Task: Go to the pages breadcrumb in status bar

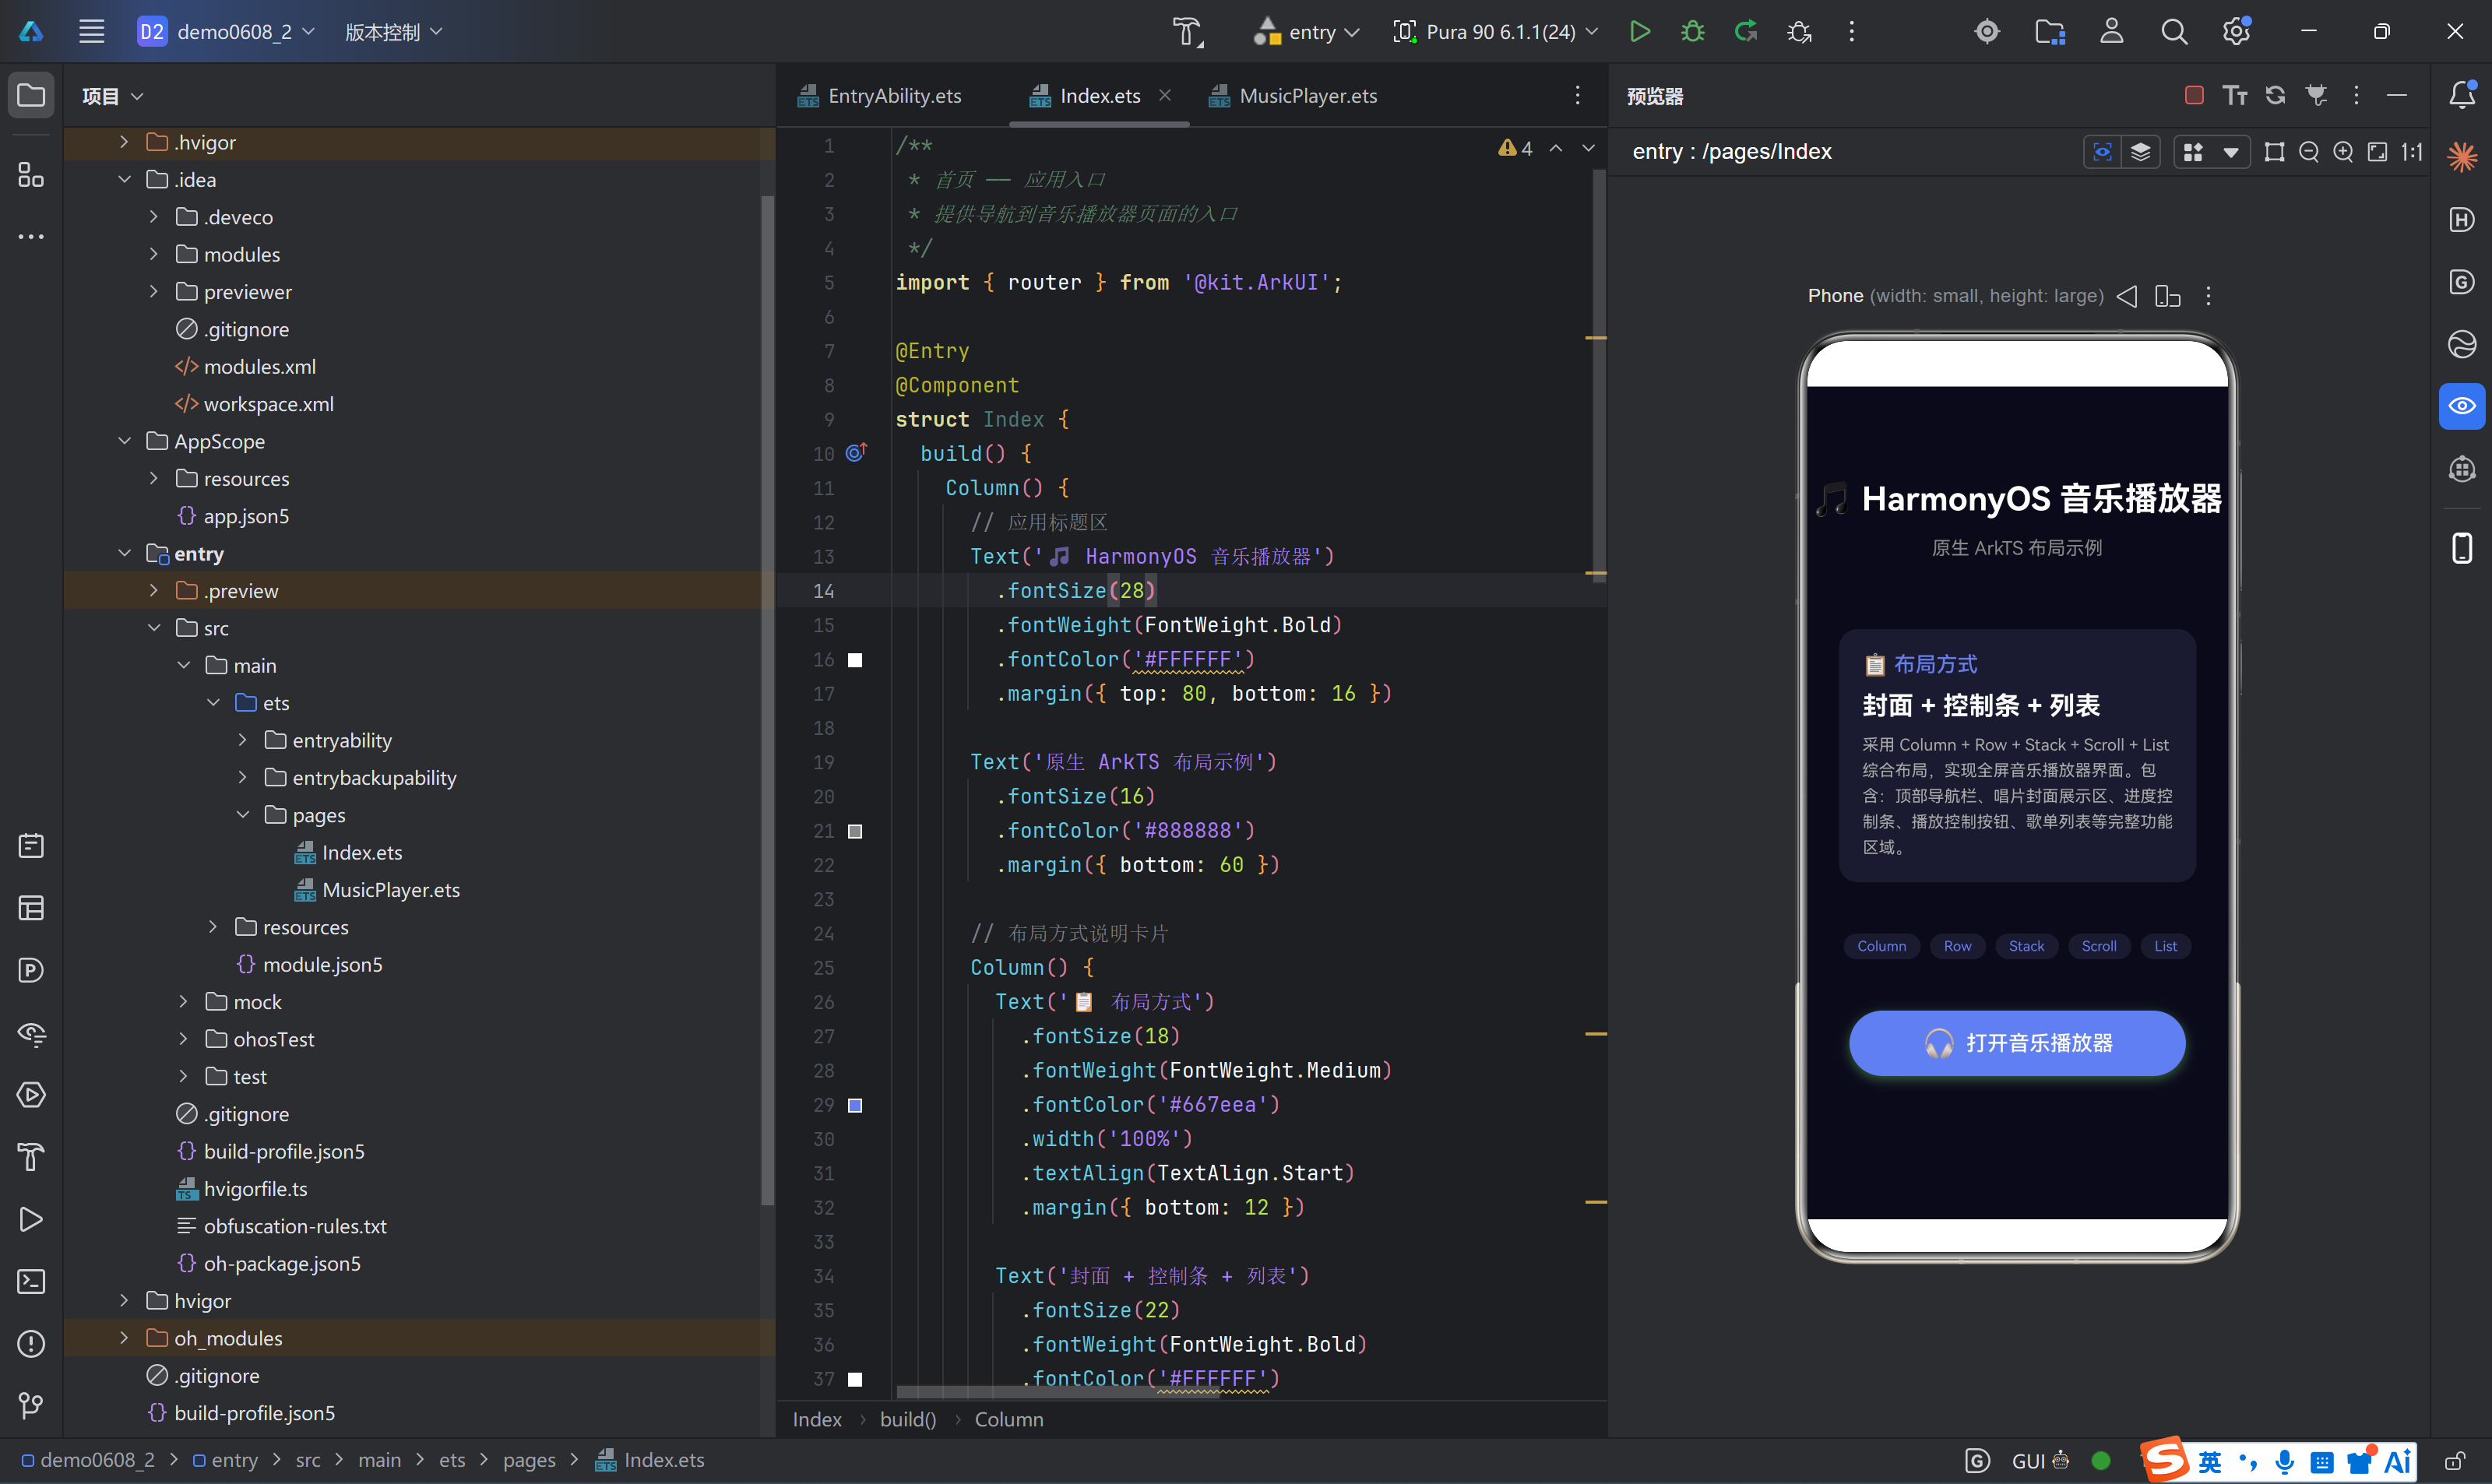Action: pyautogui.click(x=529, y=1460)
